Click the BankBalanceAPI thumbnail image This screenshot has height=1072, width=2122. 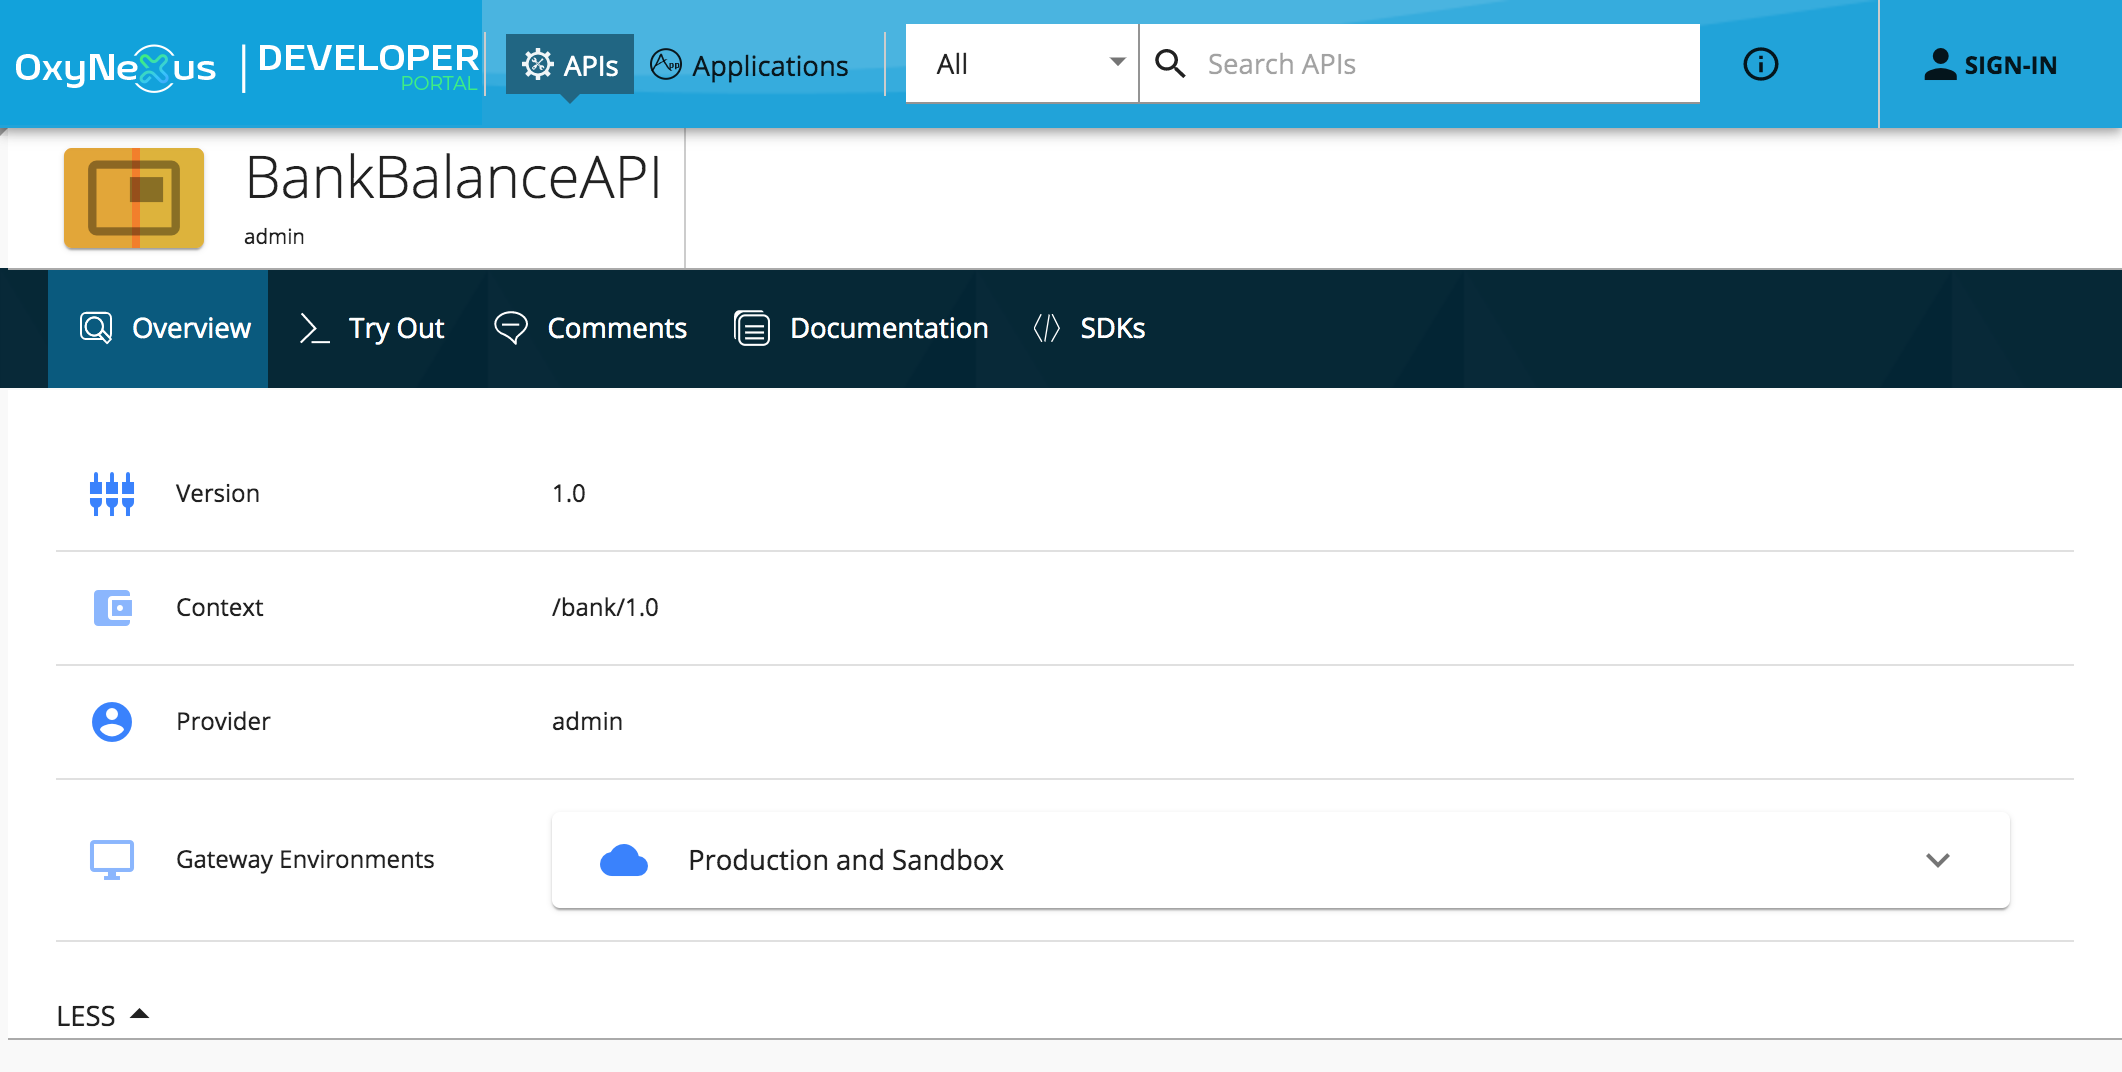coord(134,198)
